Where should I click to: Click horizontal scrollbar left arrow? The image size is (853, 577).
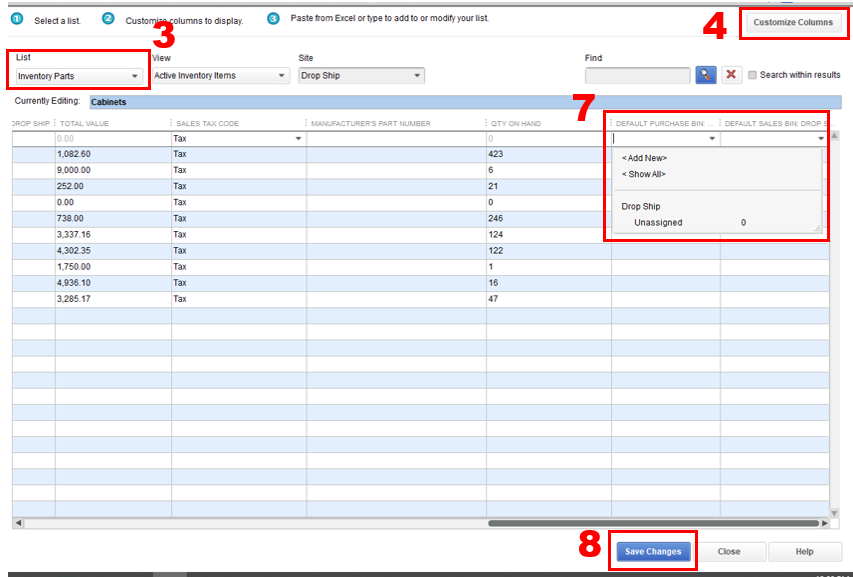(x=18, y=523)
